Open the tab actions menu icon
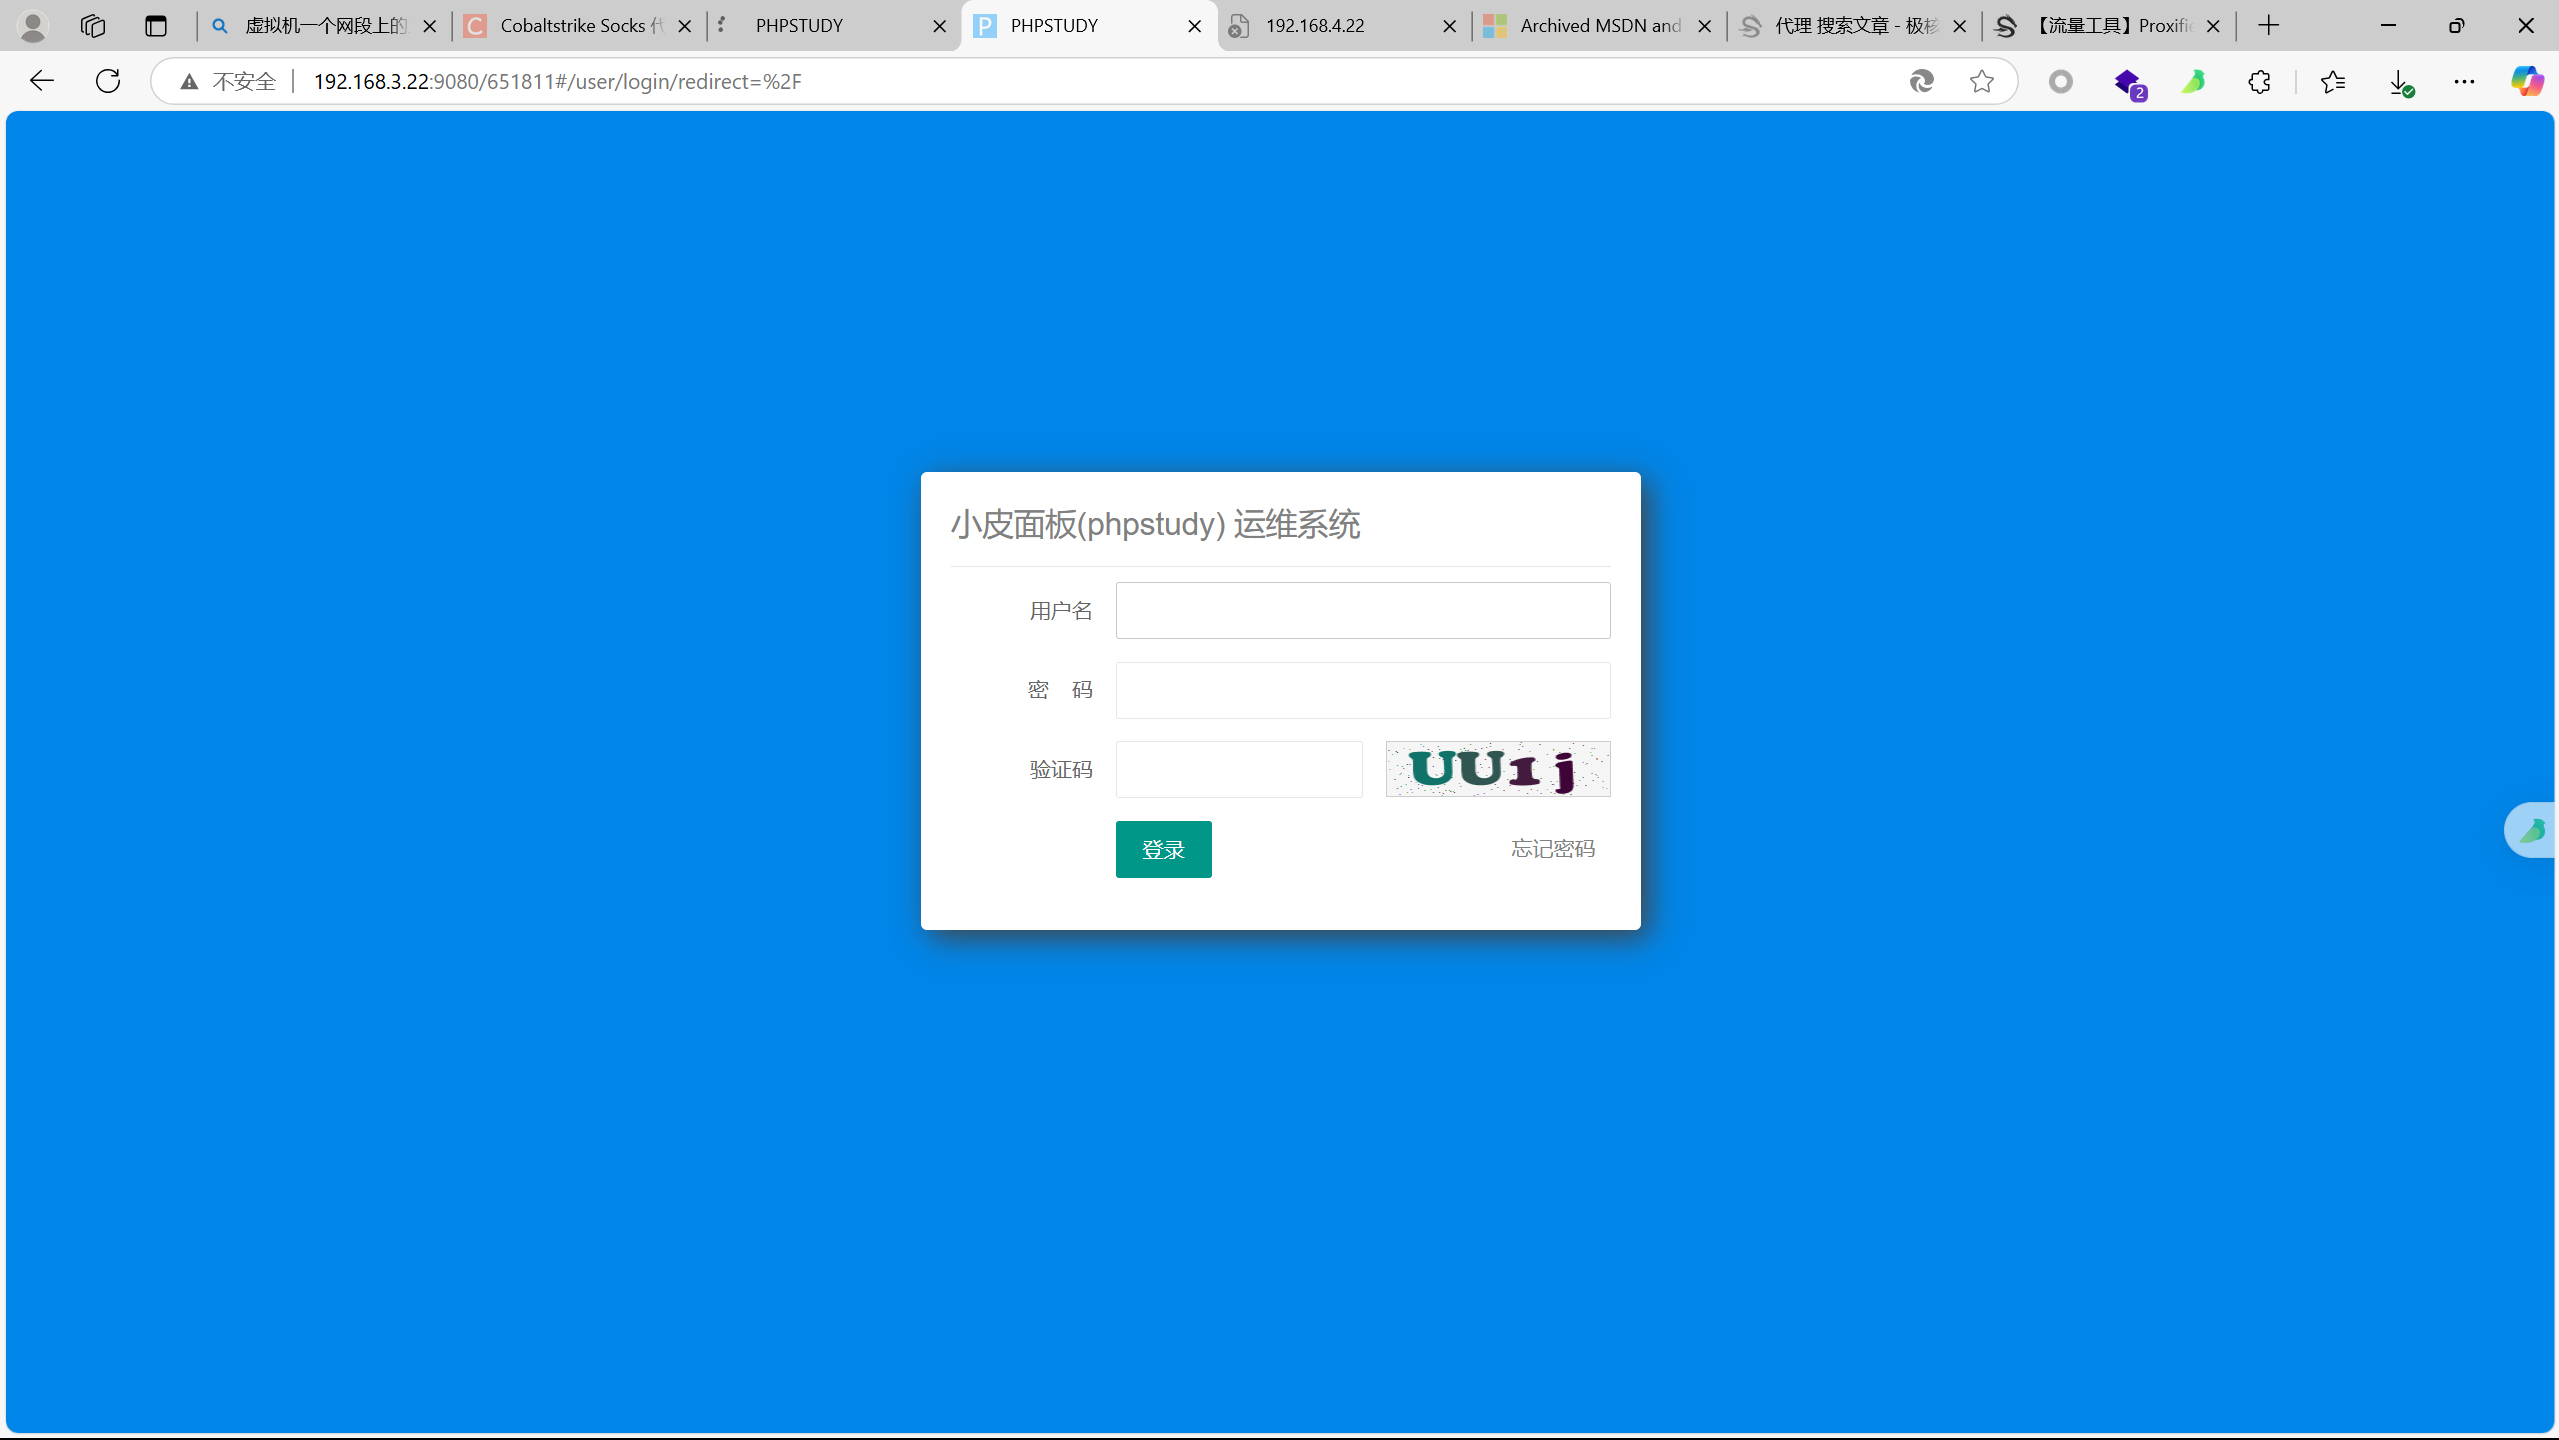 (155, 26)
